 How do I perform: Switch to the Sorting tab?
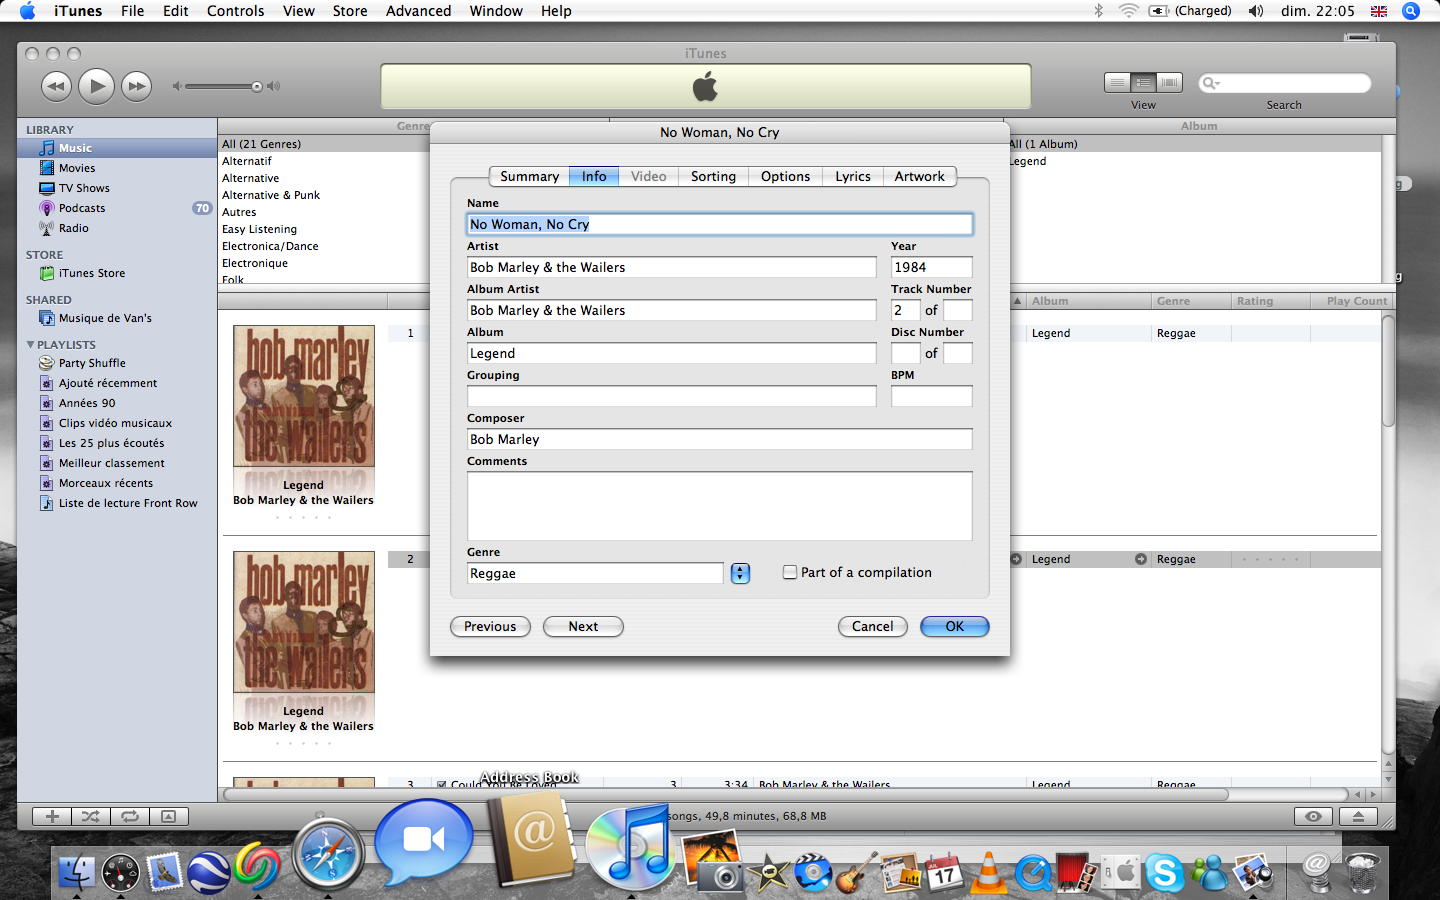(x=713, y=176)
